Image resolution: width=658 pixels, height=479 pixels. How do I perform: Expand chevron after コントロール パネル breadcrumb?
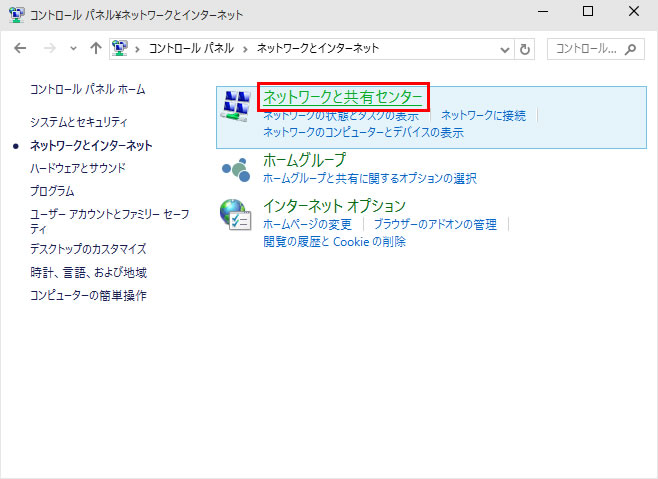pos(245,49)
